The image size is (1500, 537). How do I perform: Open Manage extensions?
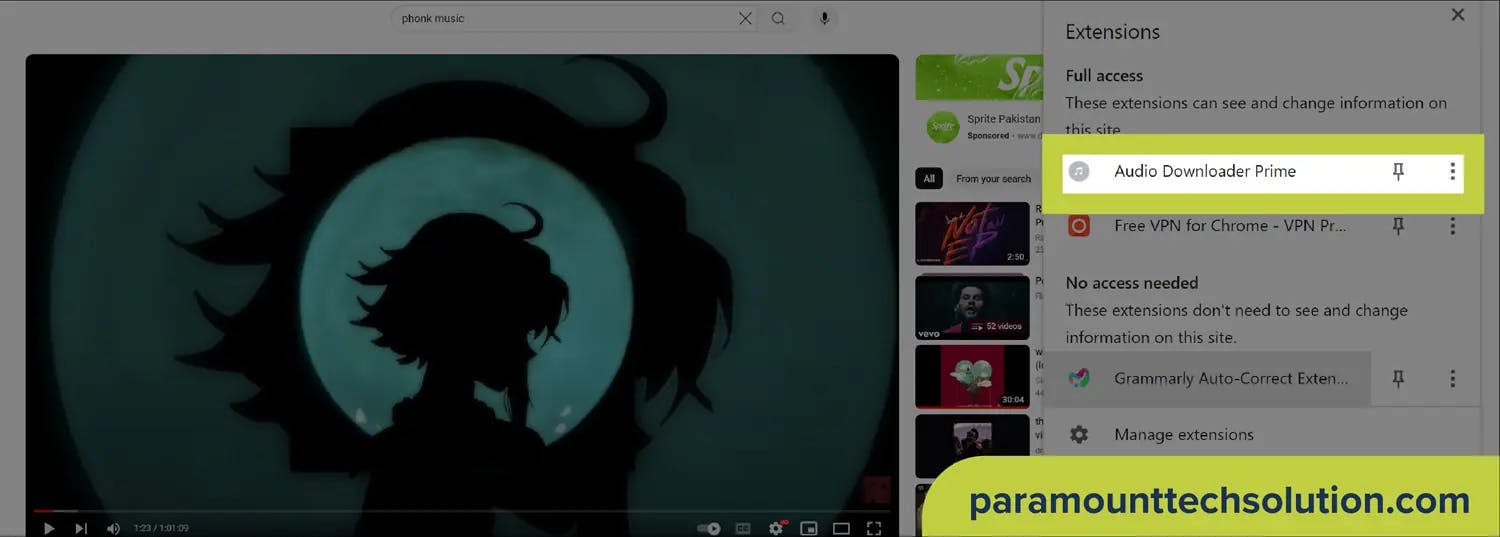(1183, 435)
